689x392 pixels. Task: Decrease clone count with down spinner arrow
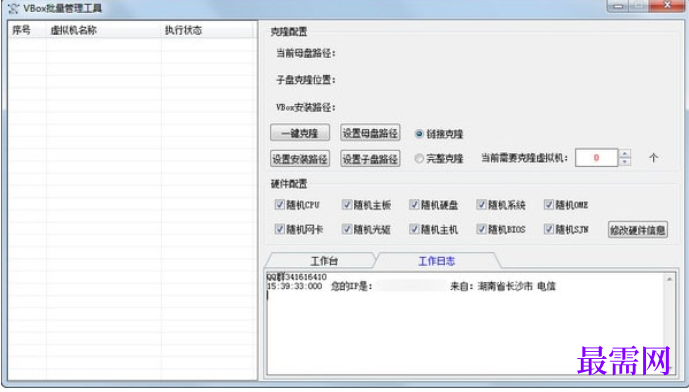625,162
